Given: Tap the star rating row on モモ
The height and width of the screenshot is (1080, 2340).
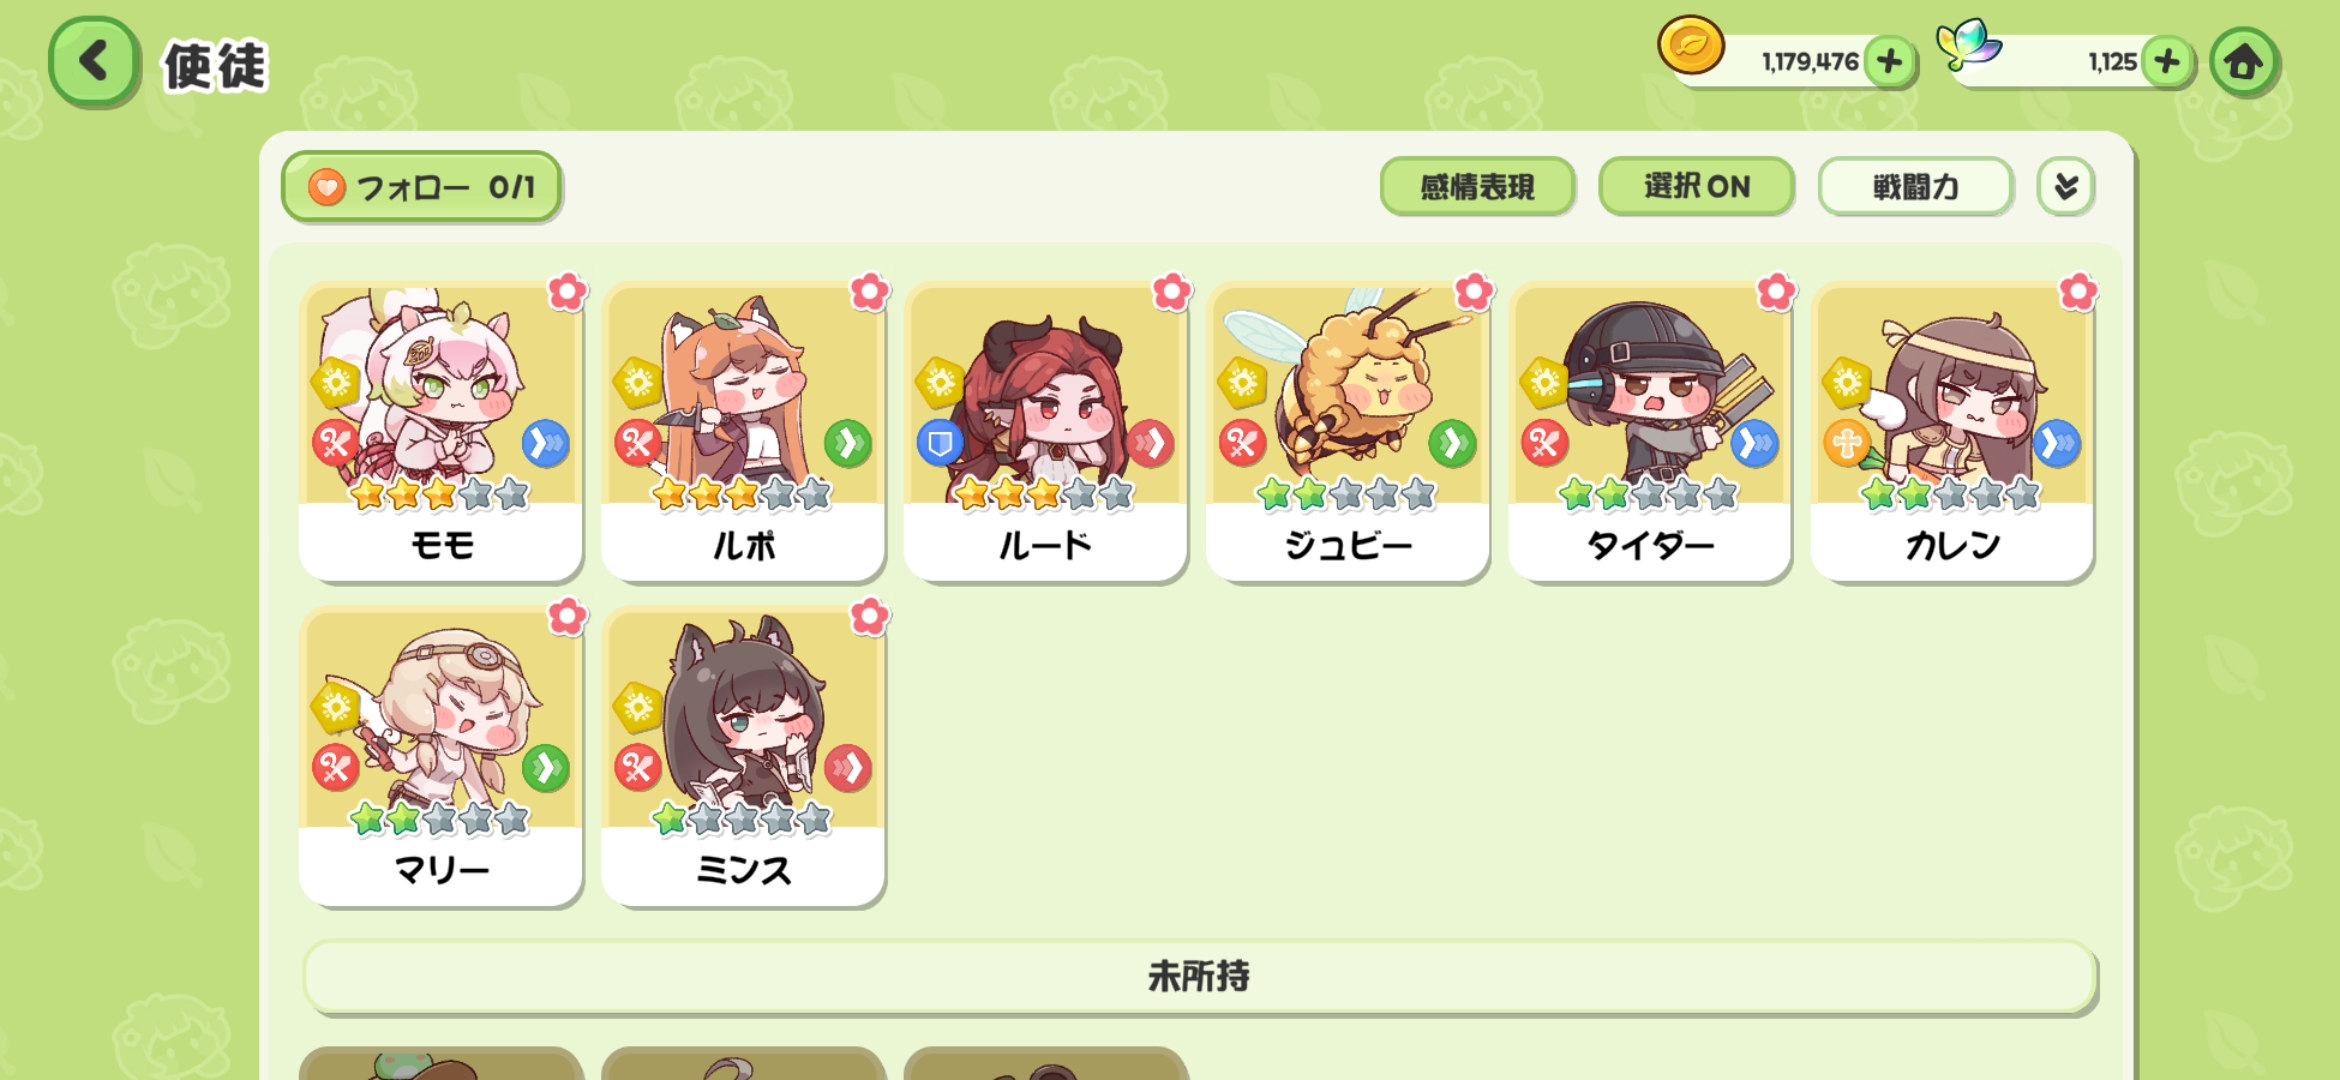Looking at the screenshot, I should (440, 494).
